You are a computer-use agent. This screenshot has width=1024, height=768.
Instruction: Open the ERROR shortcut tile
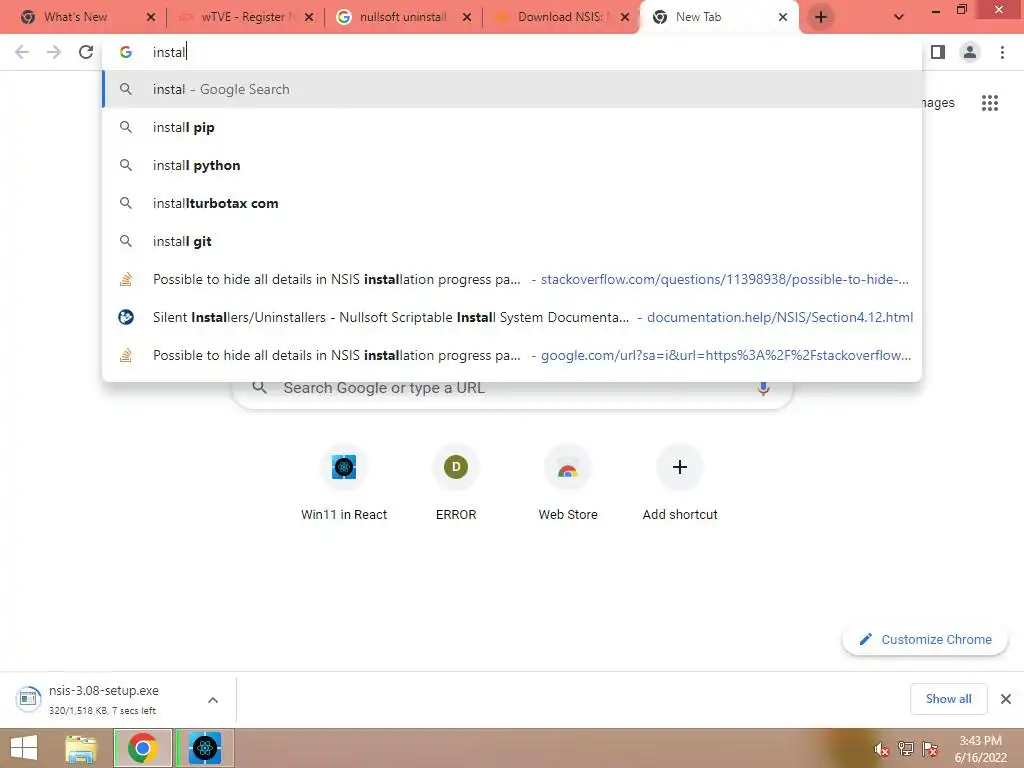(456, 483)
